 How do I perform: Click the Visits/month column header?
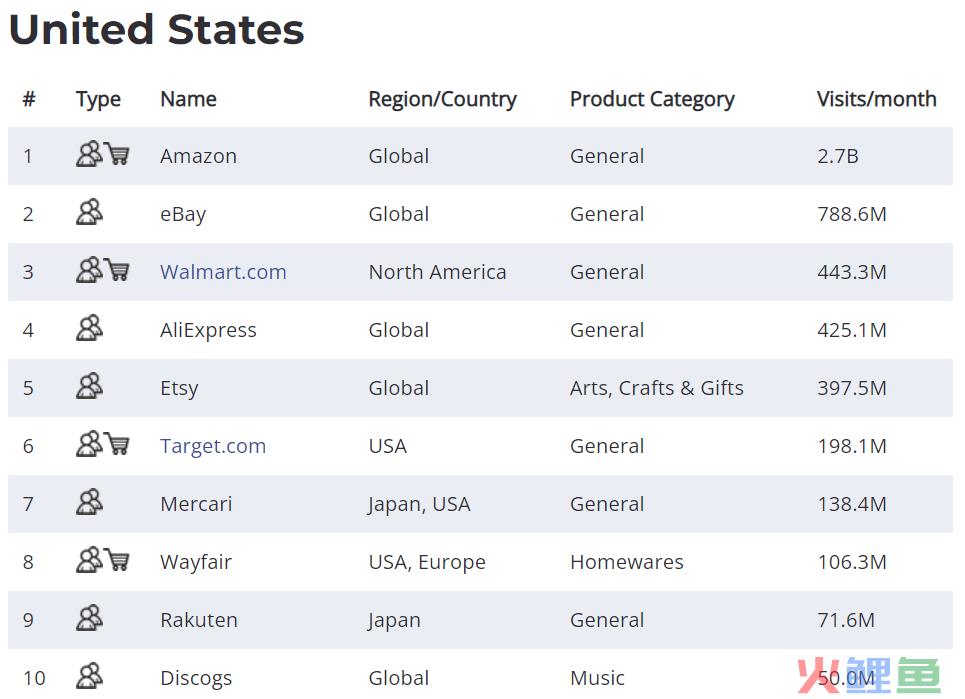click(x=876, y=99)
